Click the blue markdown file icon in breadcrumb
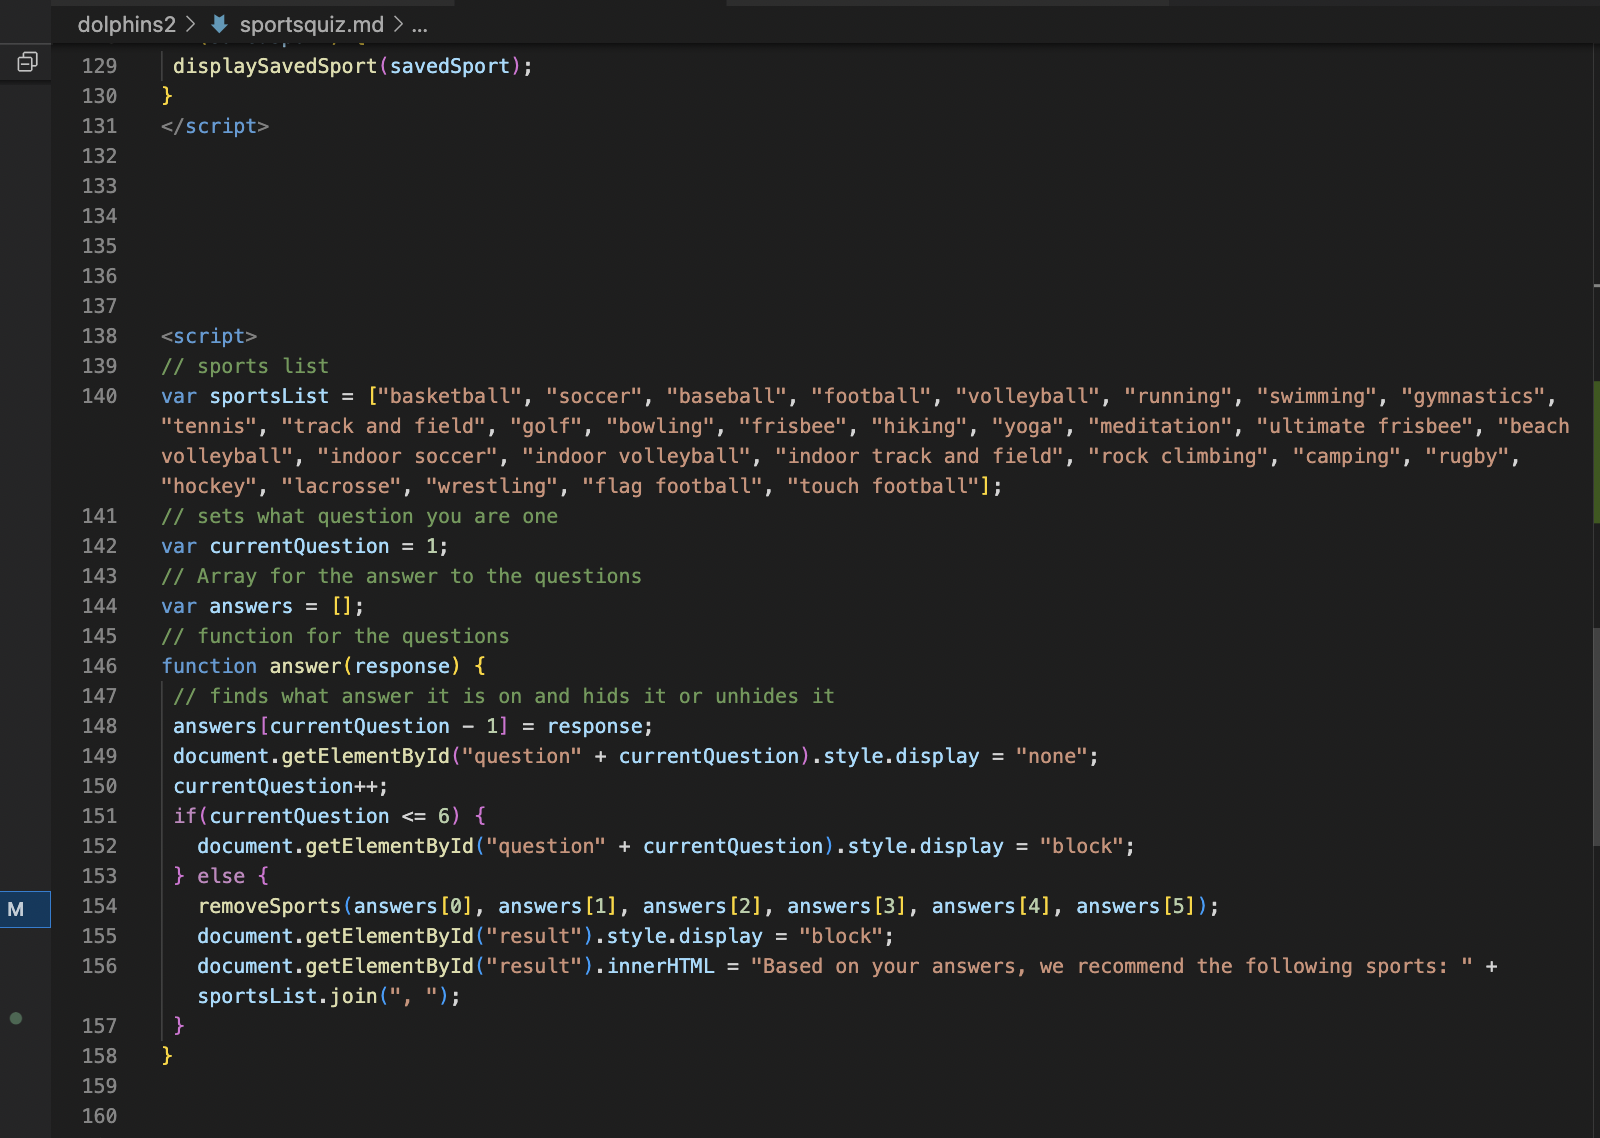This screenshot has height=1138, width=1600. tap(219, 24)
